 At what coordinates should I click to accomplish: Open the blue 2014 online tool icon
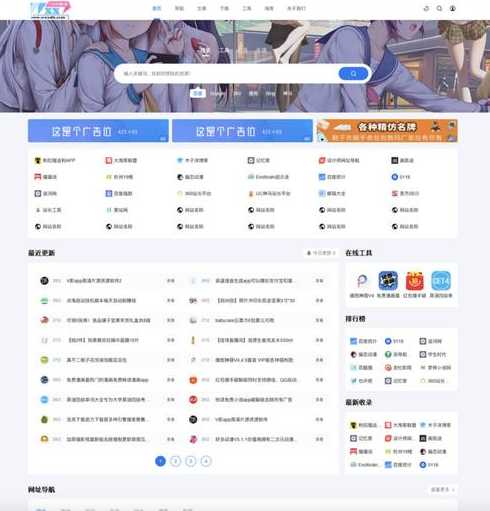click(x=441, y=281)
